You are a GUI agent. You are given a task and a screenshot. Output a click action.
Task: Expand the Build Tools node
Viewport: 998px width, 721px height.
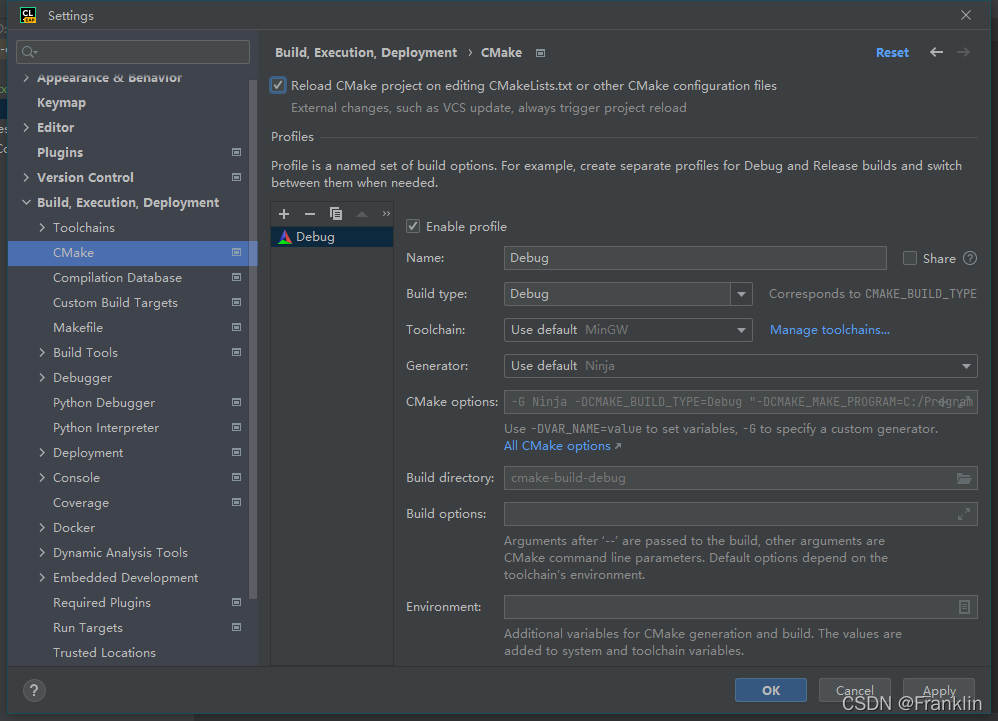42,353
